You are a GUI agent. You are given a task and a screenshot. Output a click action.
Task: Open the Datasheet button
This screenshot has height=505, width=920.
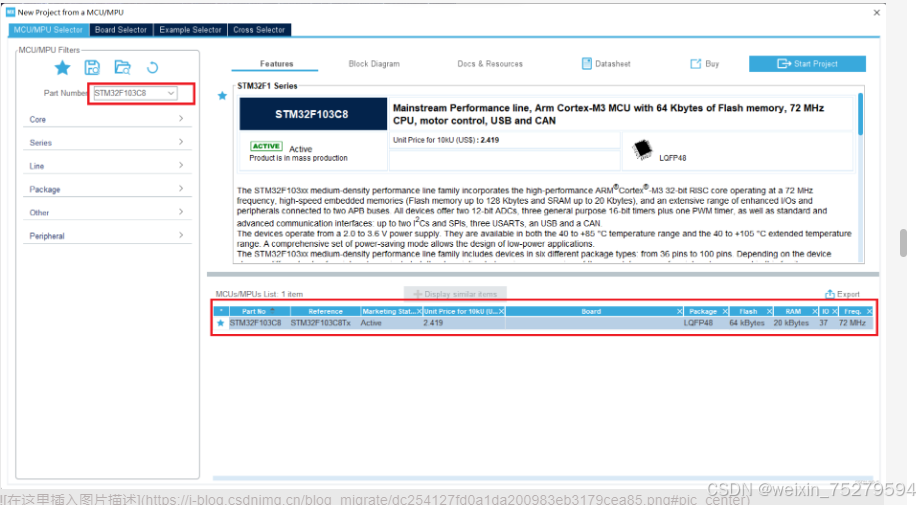click(x=606, y=63)
